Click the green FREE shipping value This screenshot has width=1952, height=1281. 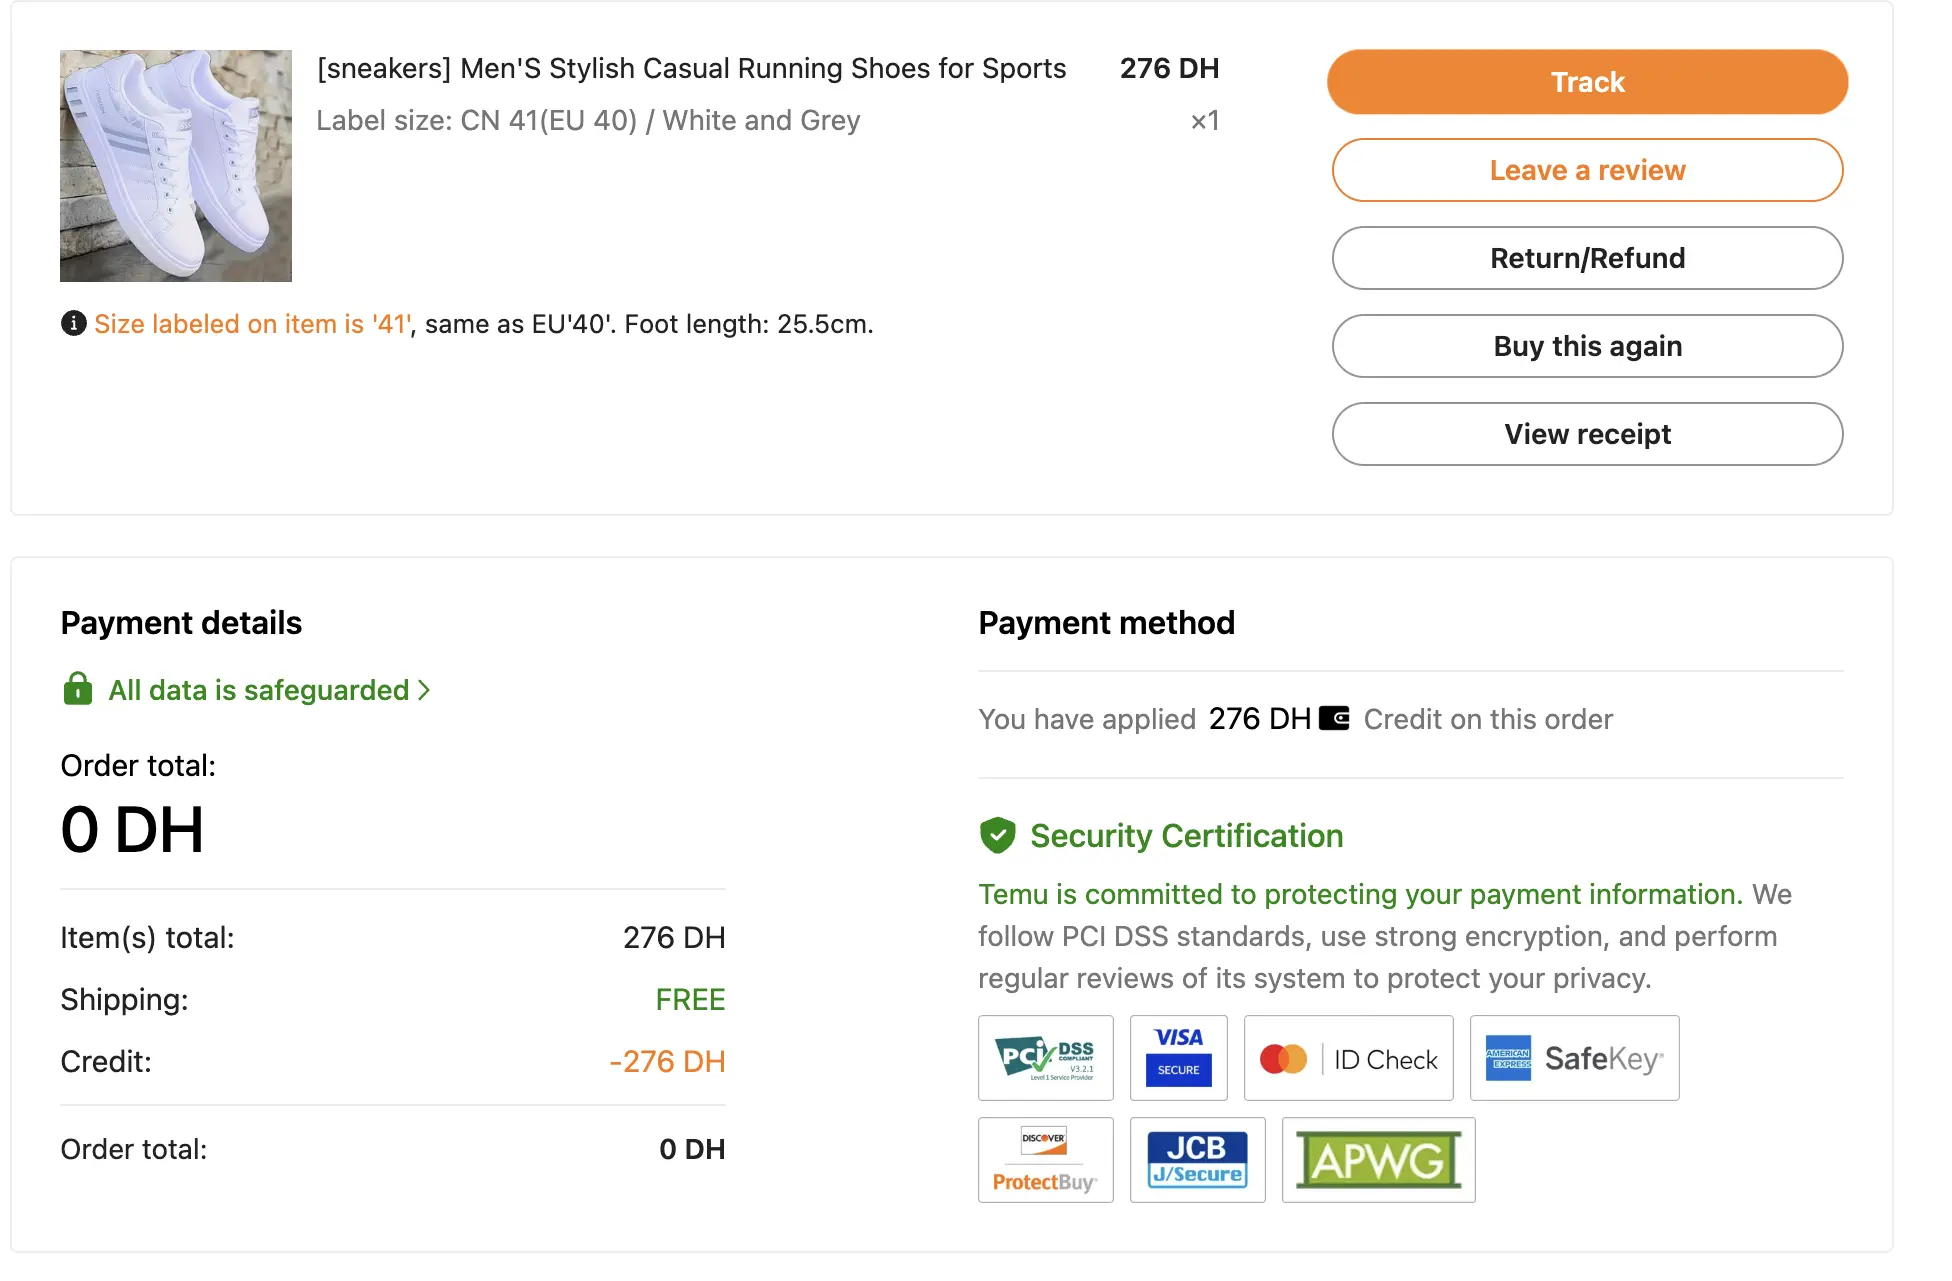click(690, 999)
